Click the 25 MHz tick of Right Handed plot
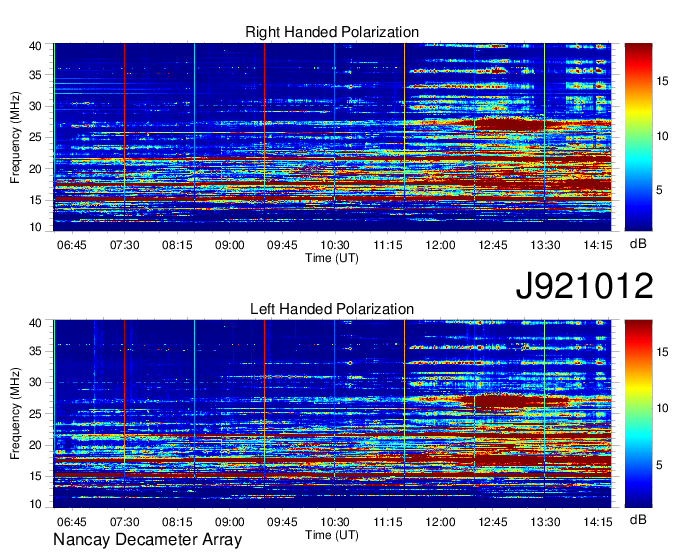680x552 pixels. tap(35, 137)
